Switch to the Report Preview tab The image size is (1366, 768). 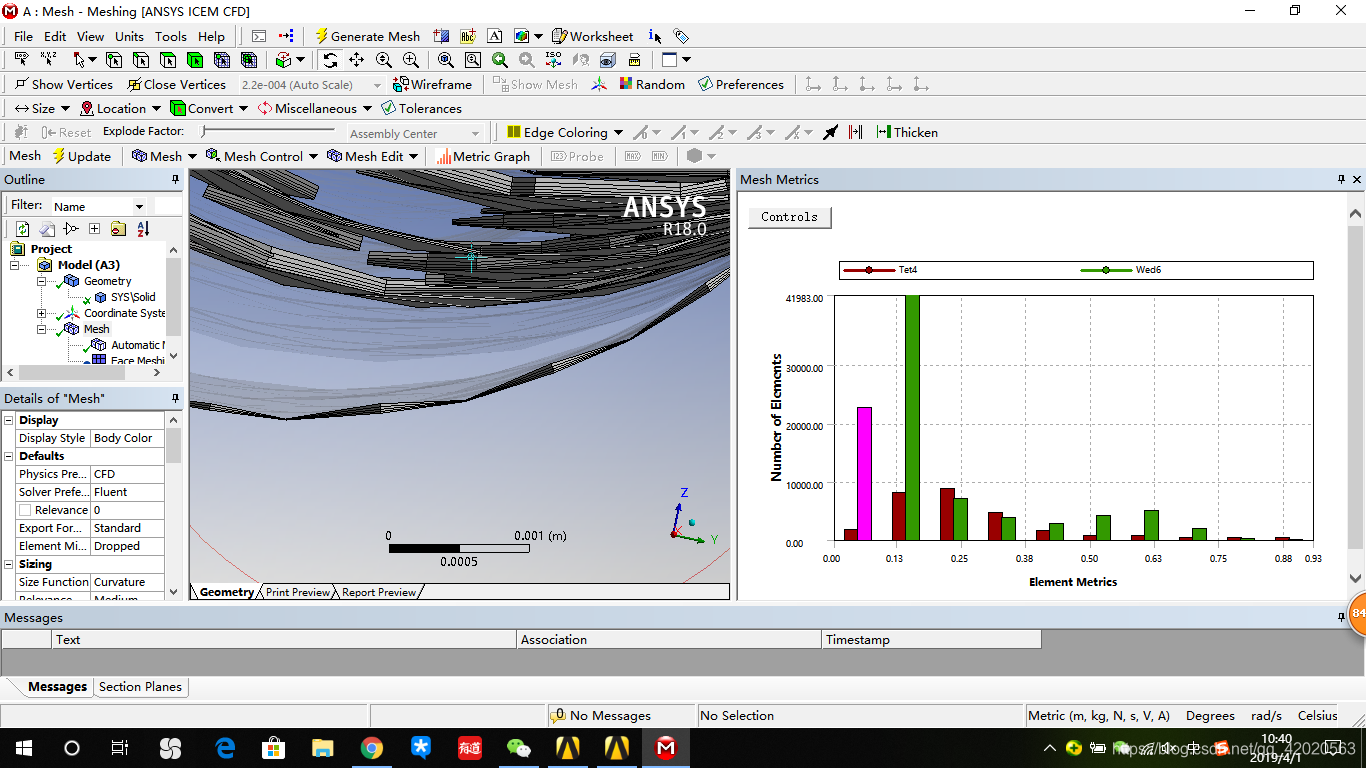[378, 592]
